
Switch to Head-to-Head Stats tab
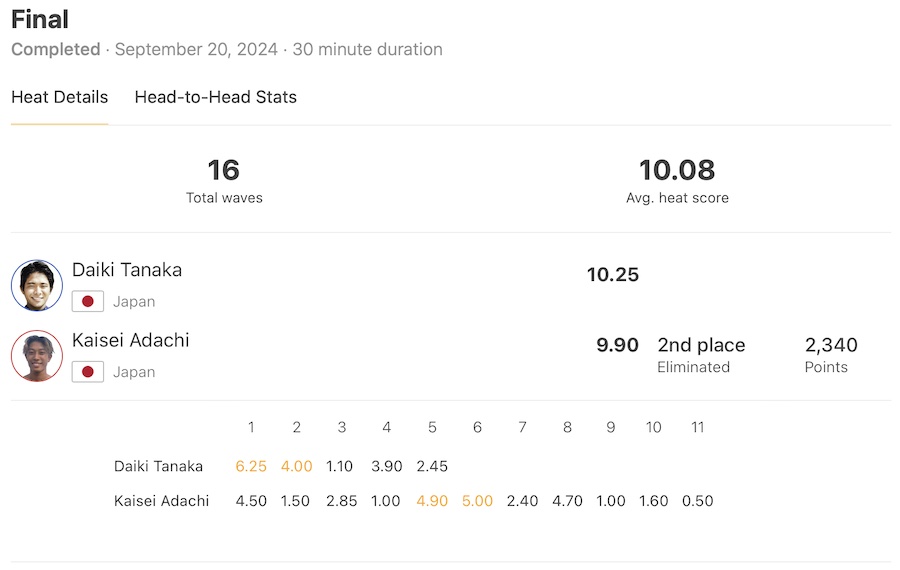(x=215, y=97)
